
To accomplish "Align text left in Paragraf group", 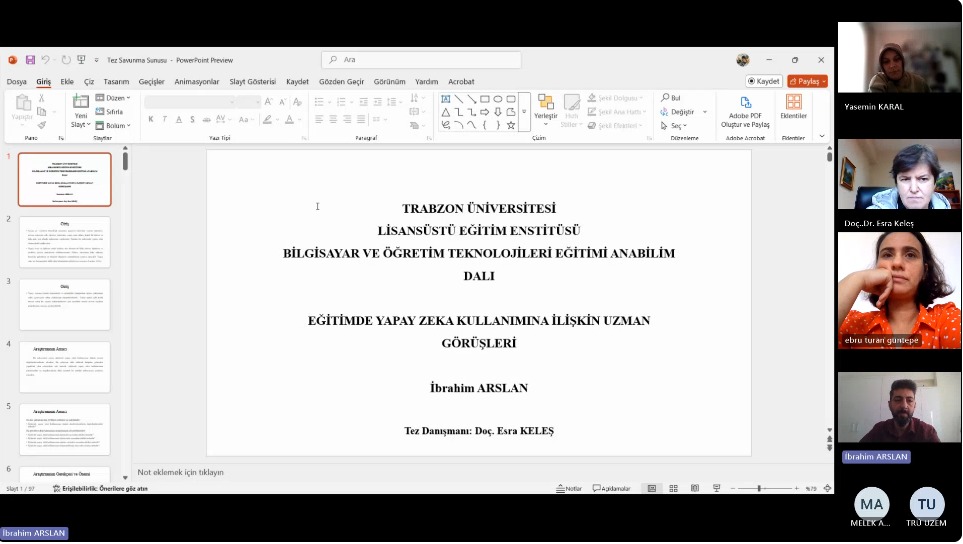I will [x=319, y=120].
